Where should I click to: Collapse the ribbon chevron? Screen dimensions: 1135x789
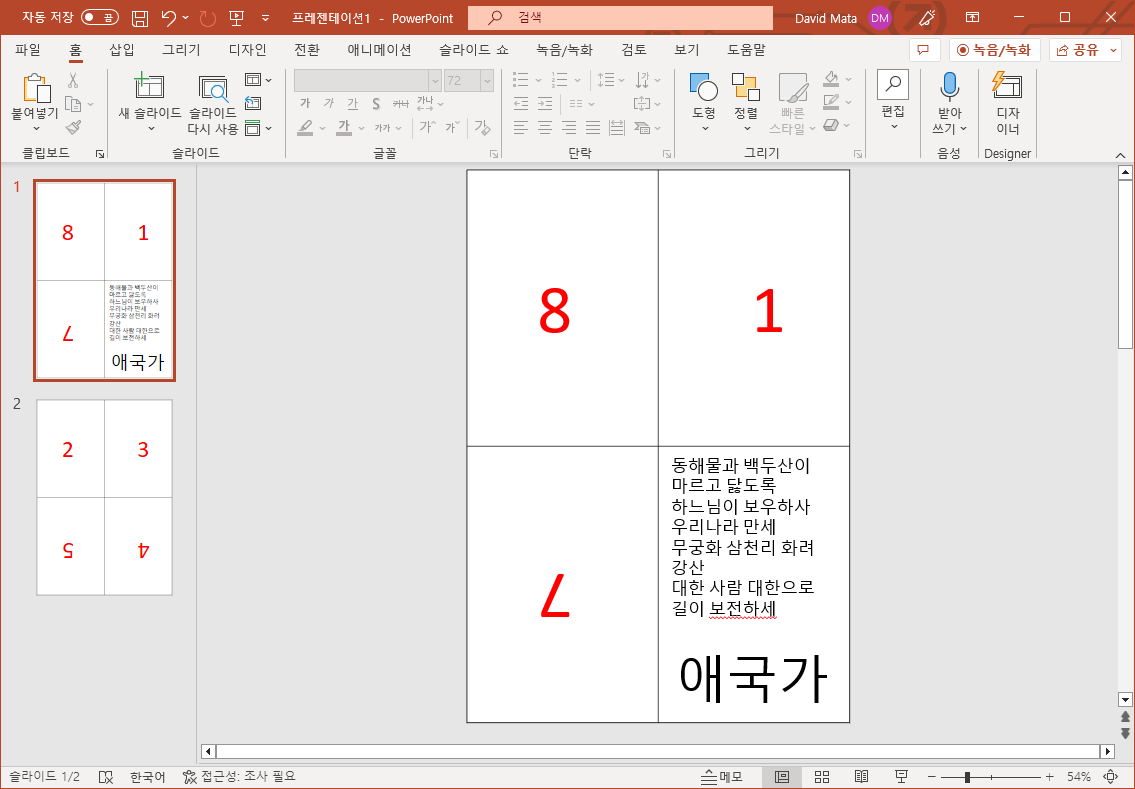pyautogui.click(x=1120, y=155)
